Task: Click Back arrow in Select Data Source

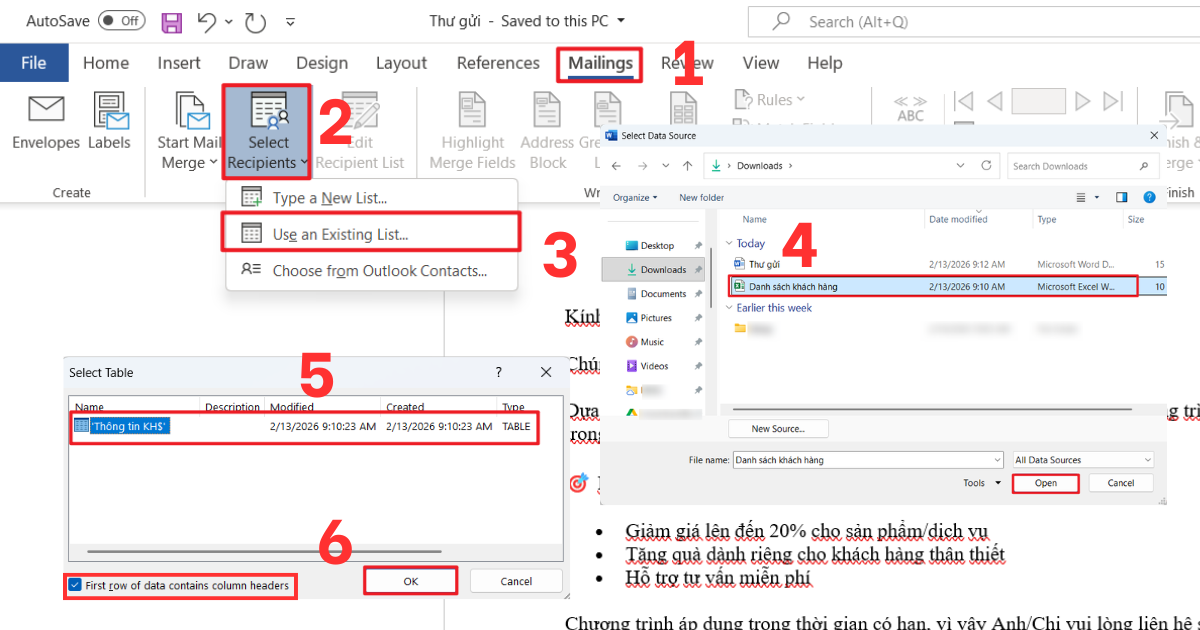Action: tap(618, 165)
